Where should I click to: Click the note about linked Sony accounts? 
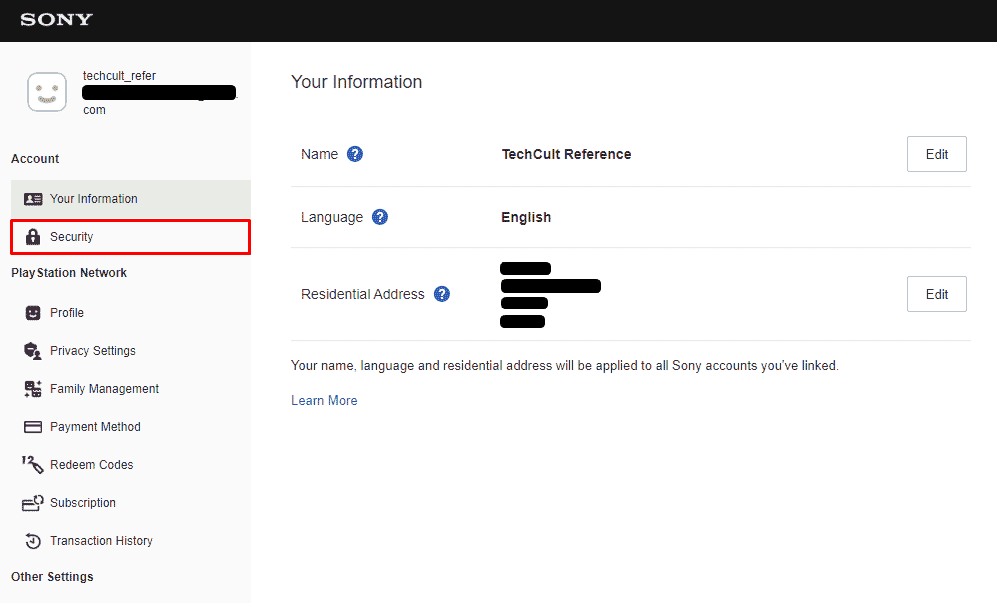point(565,366)
